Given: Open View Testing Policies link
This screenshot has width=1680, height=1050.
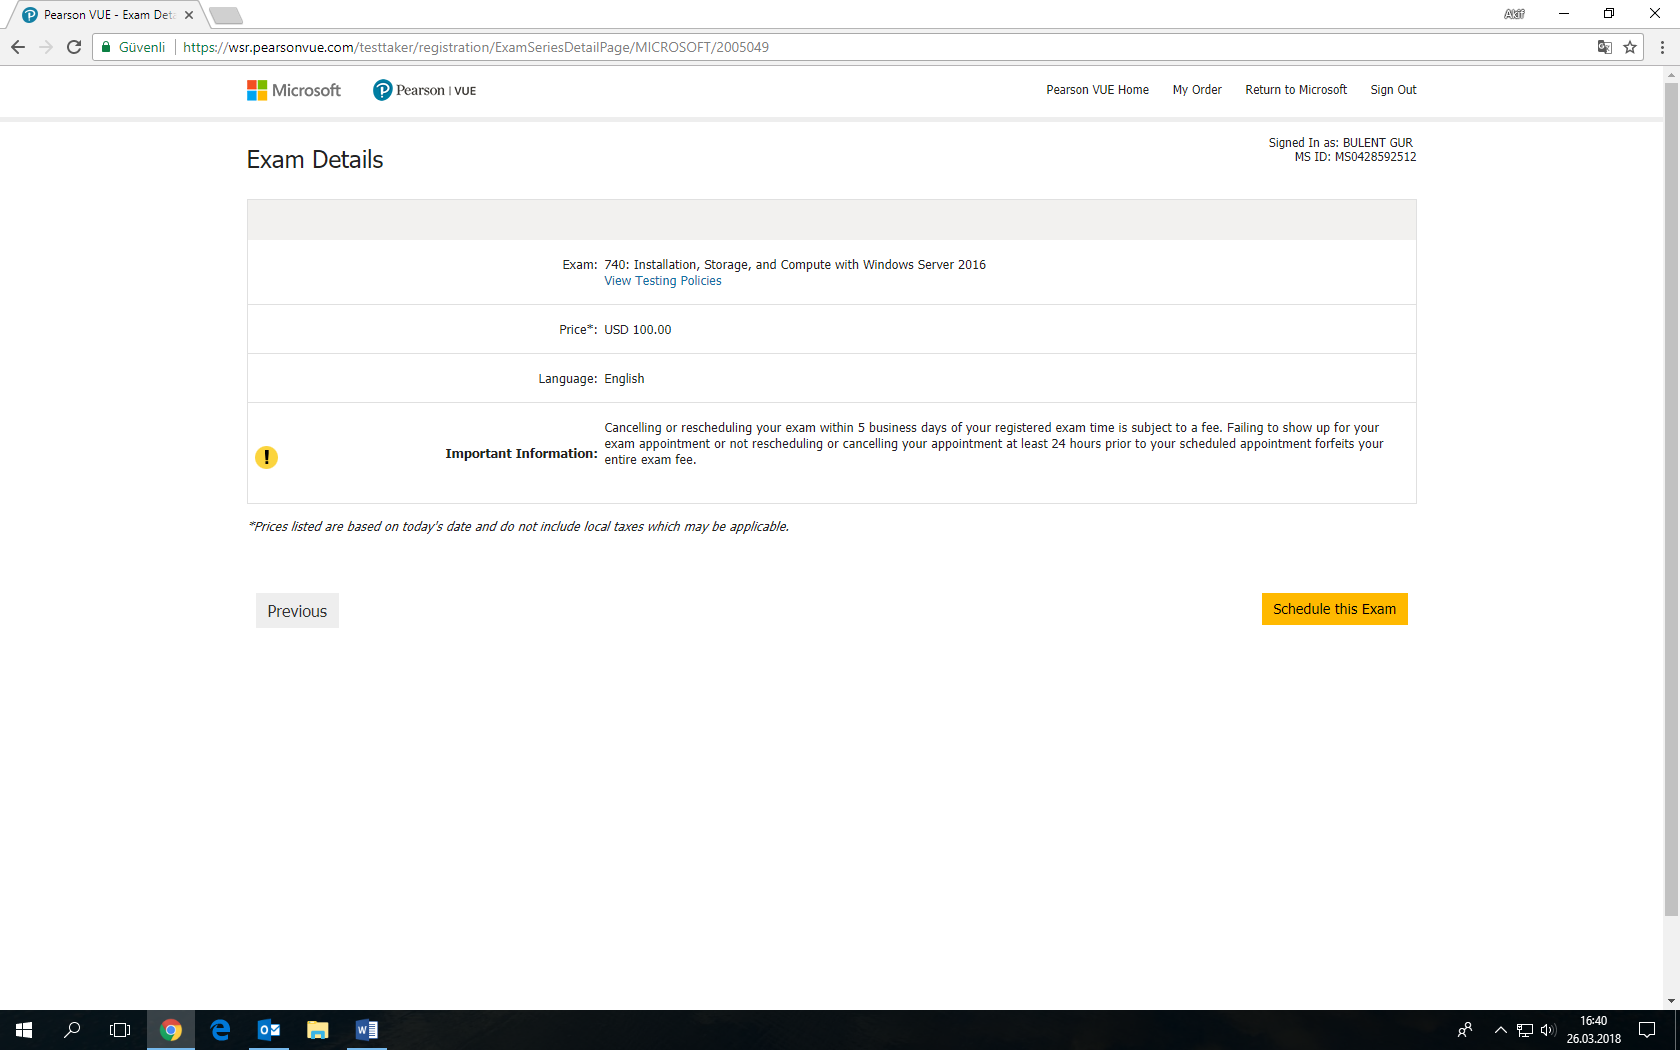Looking at the screenshot, I should [663, 281].
